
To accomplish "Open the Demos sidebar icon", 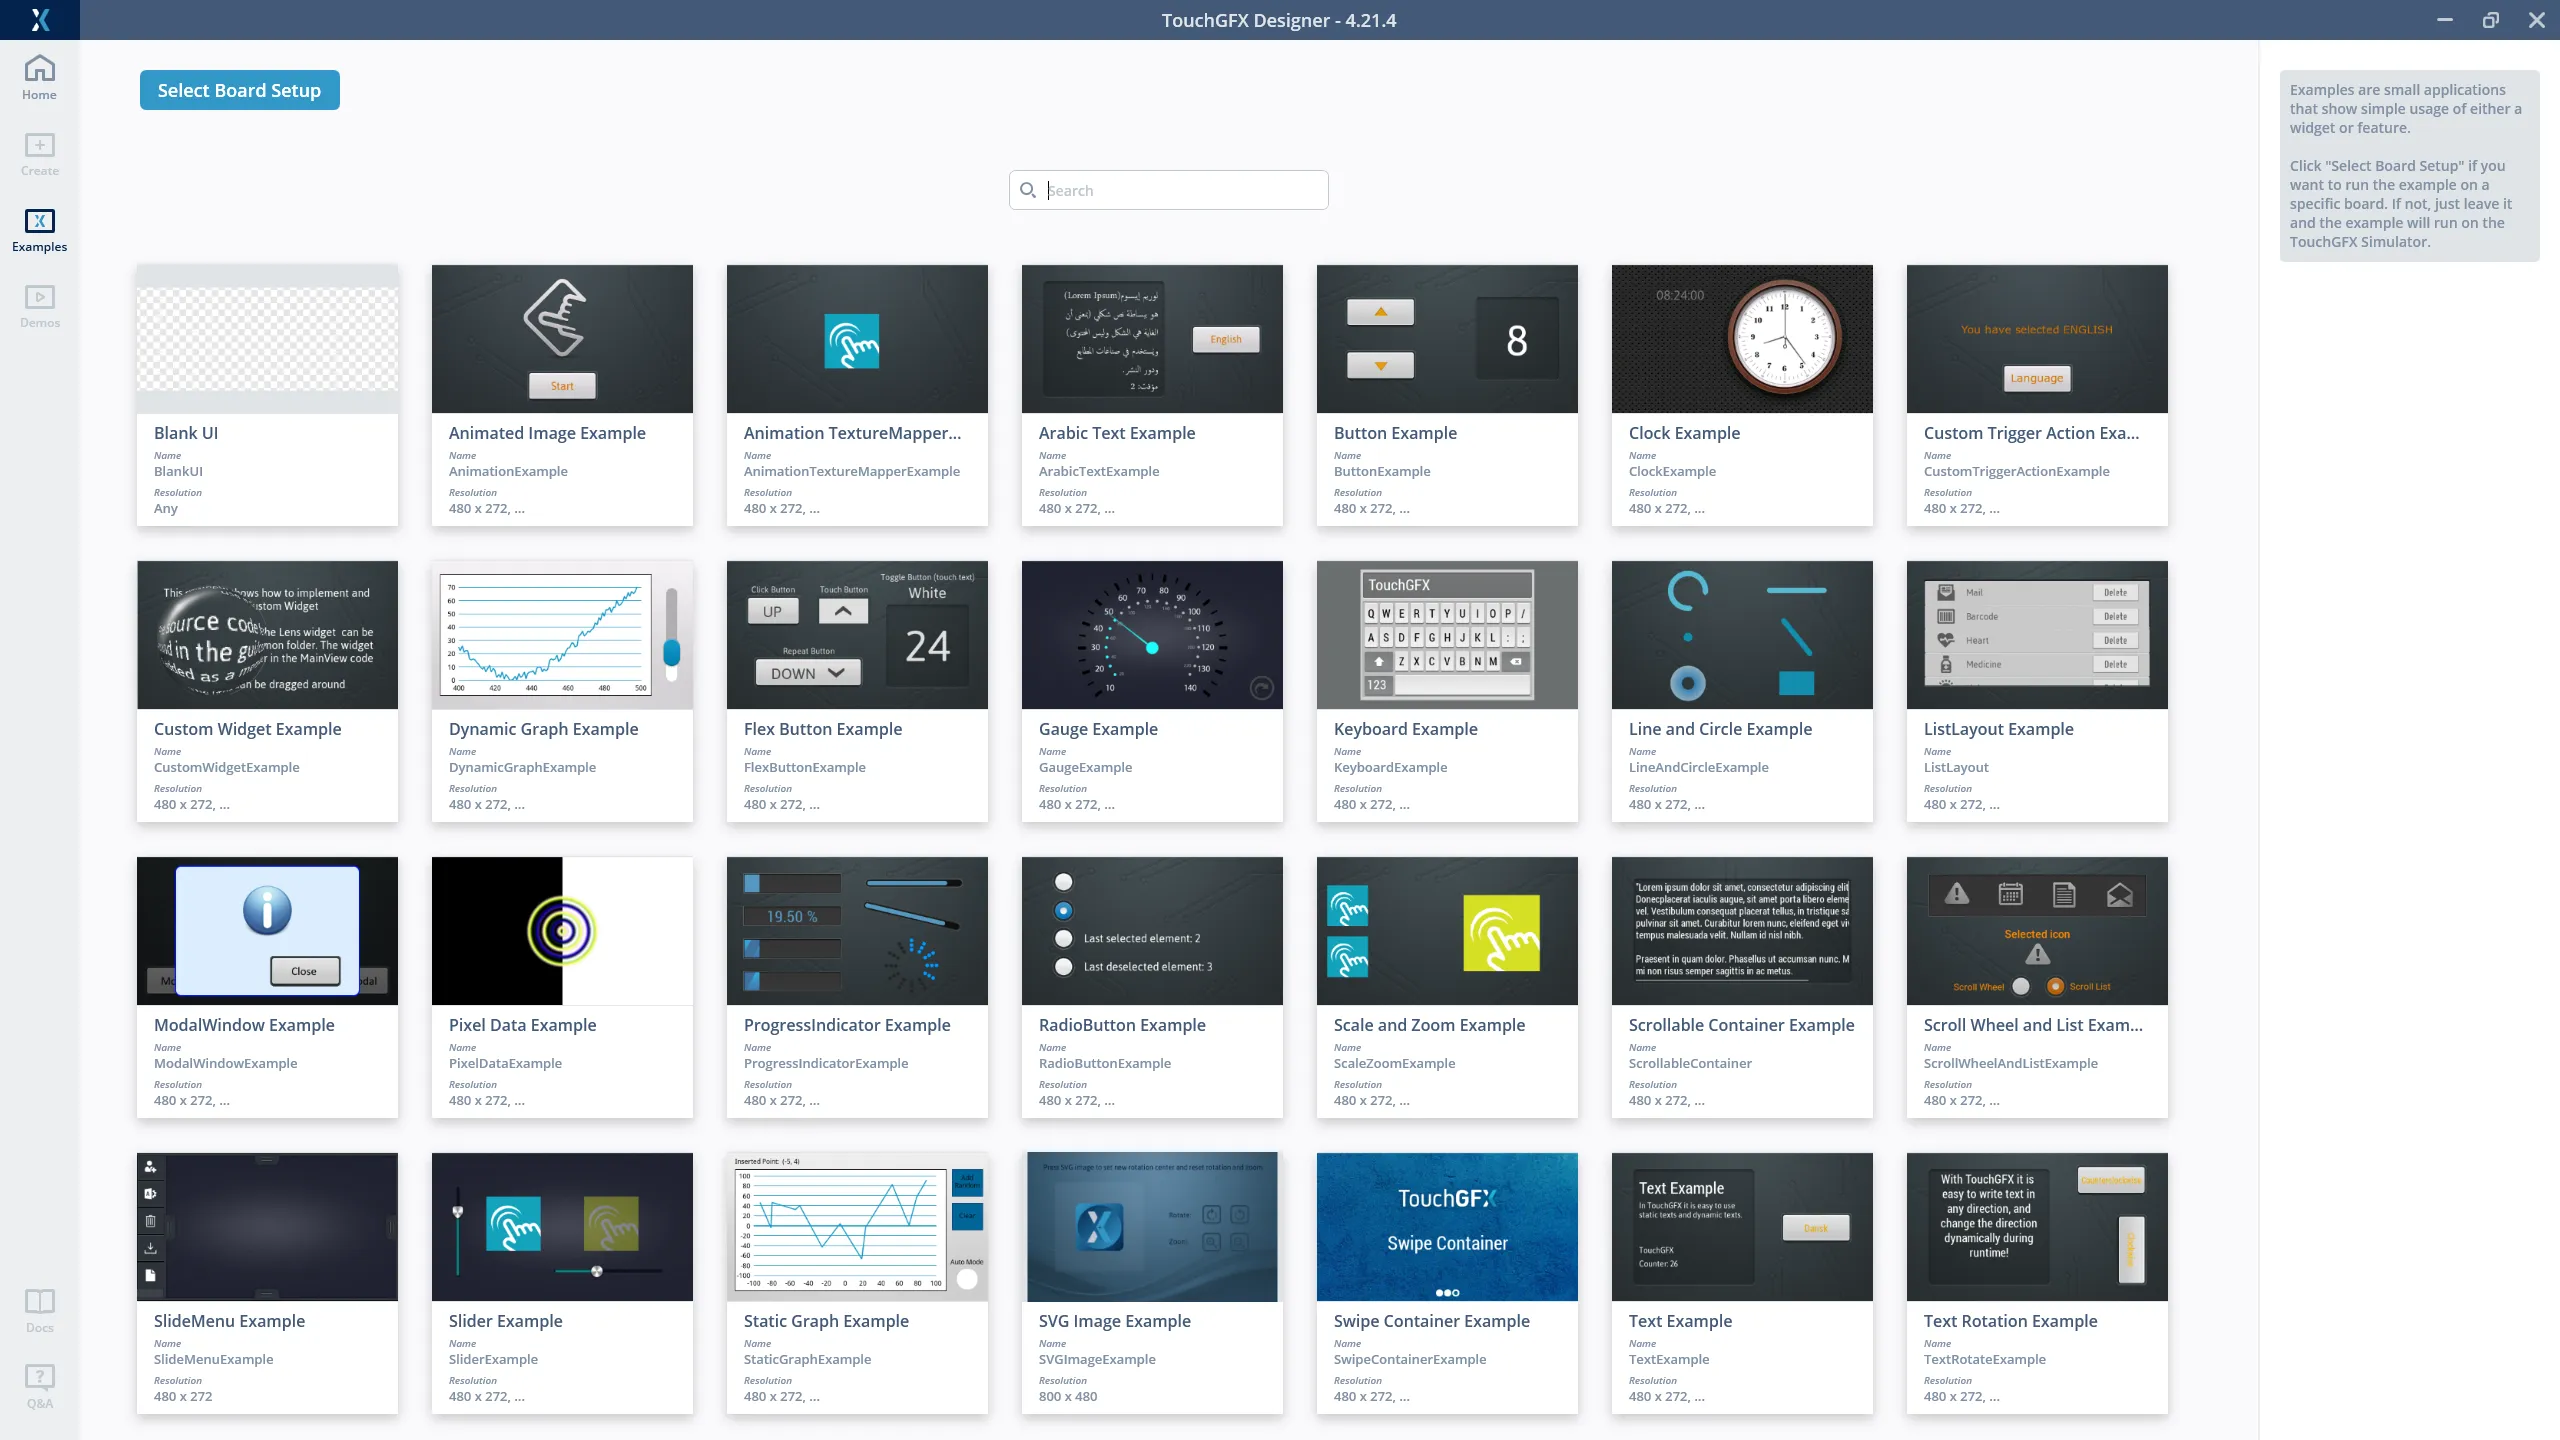I will pos(39,297).
